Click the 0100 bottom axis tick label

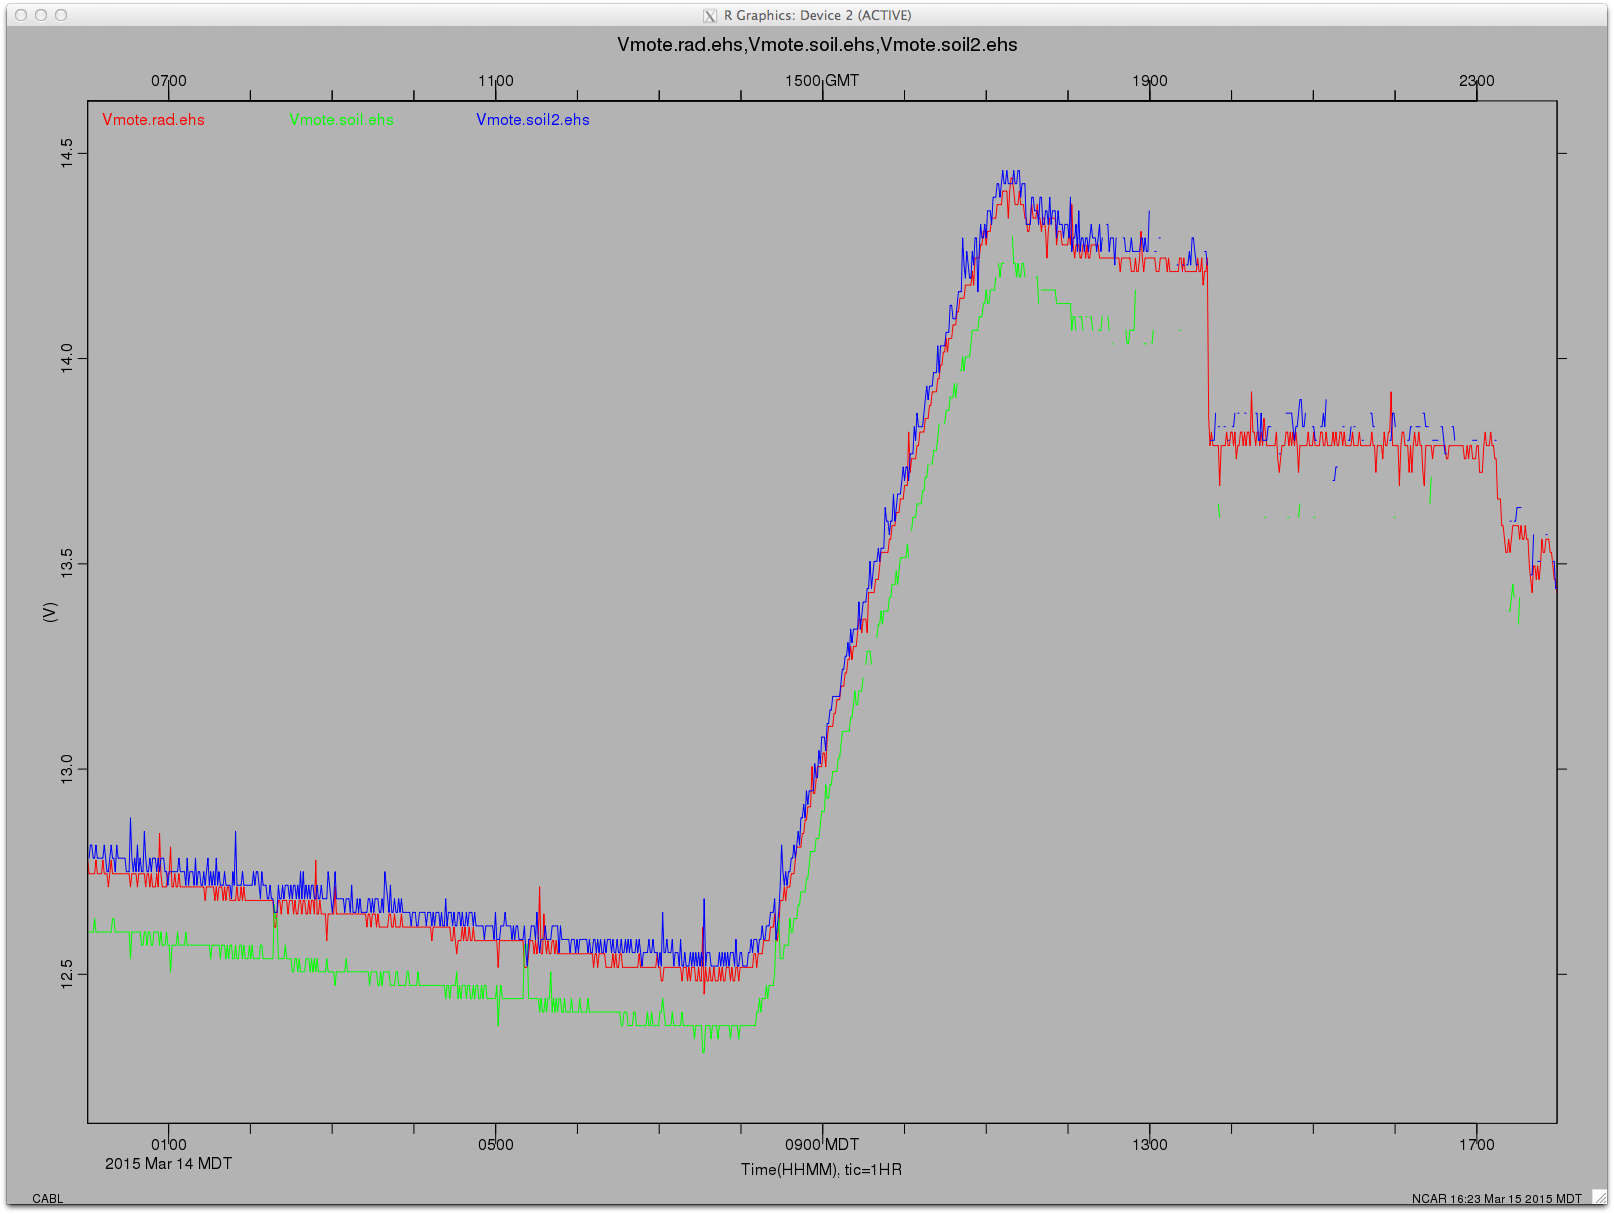[168, 1145]
